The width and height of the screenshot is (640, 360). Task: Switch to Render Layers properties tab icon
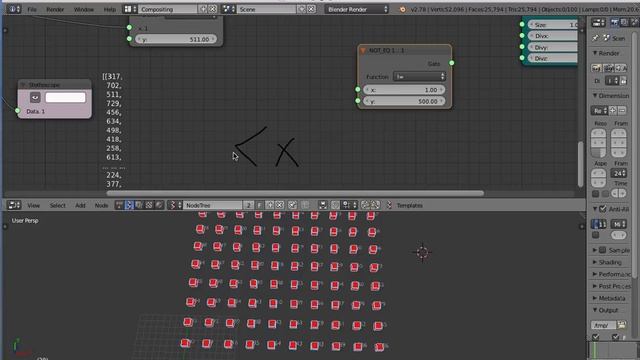pyautogui.click(x=624, y=23)
